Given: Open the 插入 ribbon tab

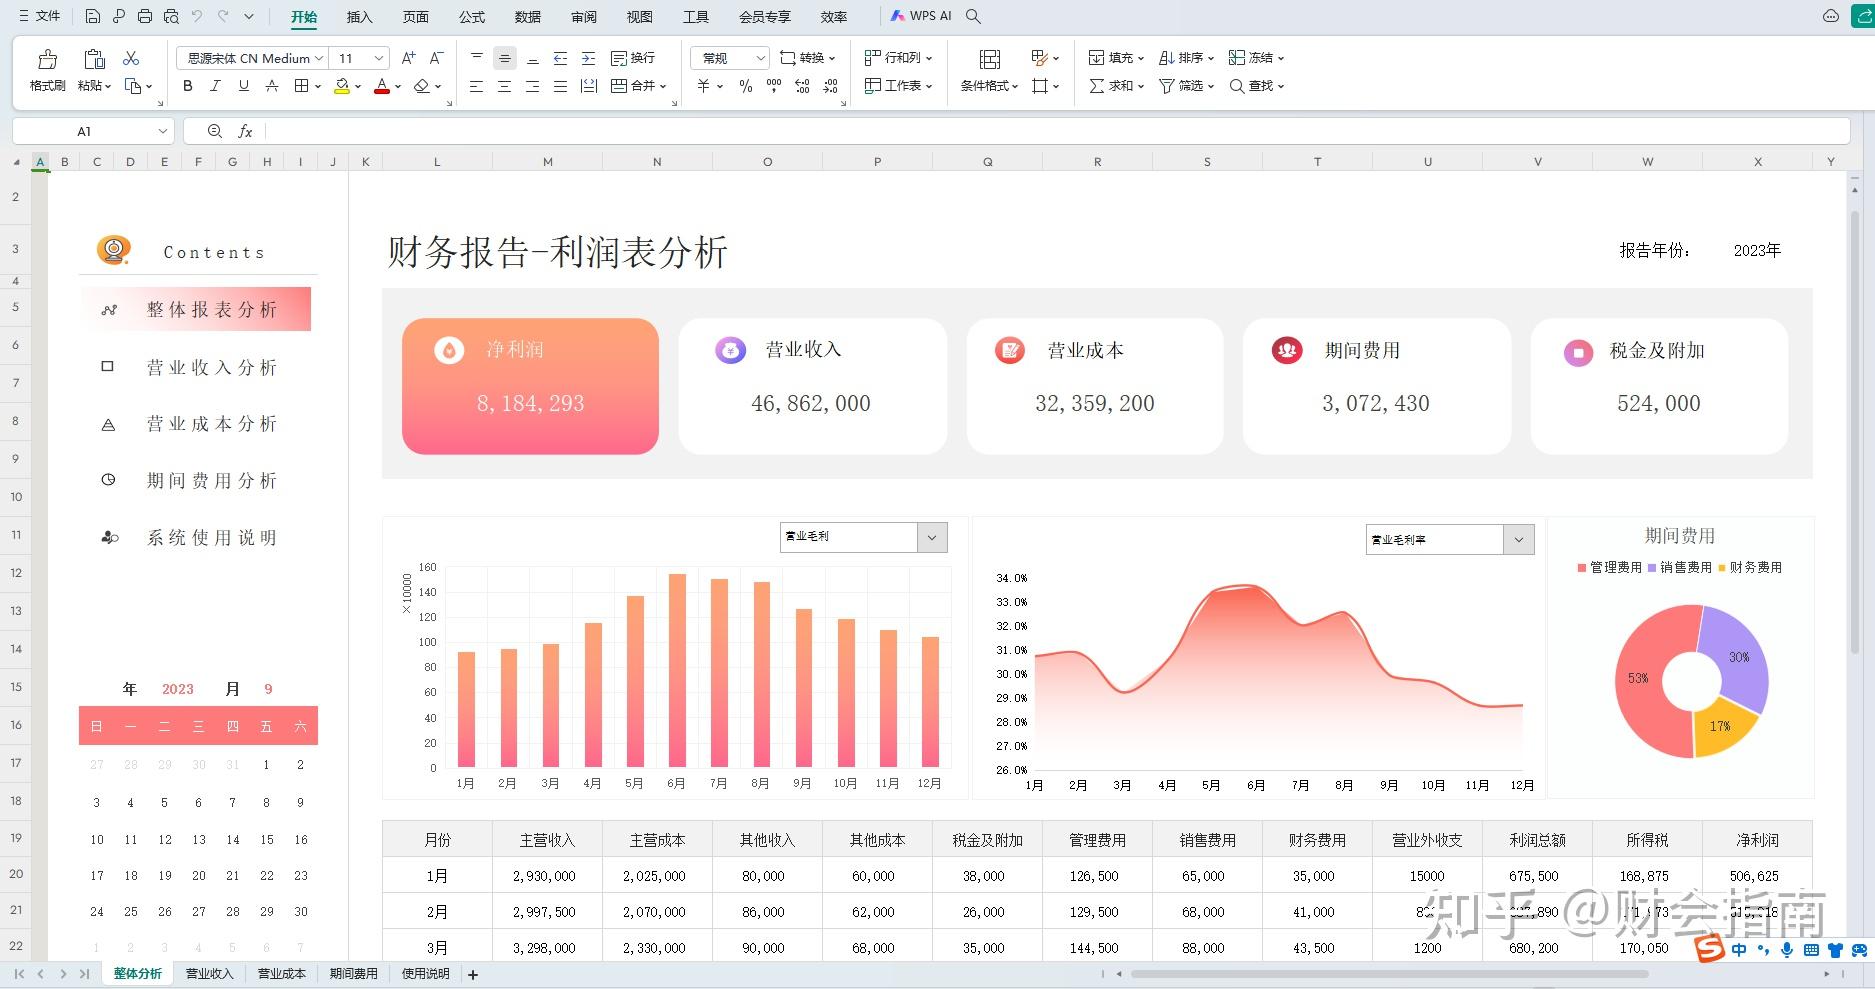Looking at the screenshot, I should [x=359, y=17].
